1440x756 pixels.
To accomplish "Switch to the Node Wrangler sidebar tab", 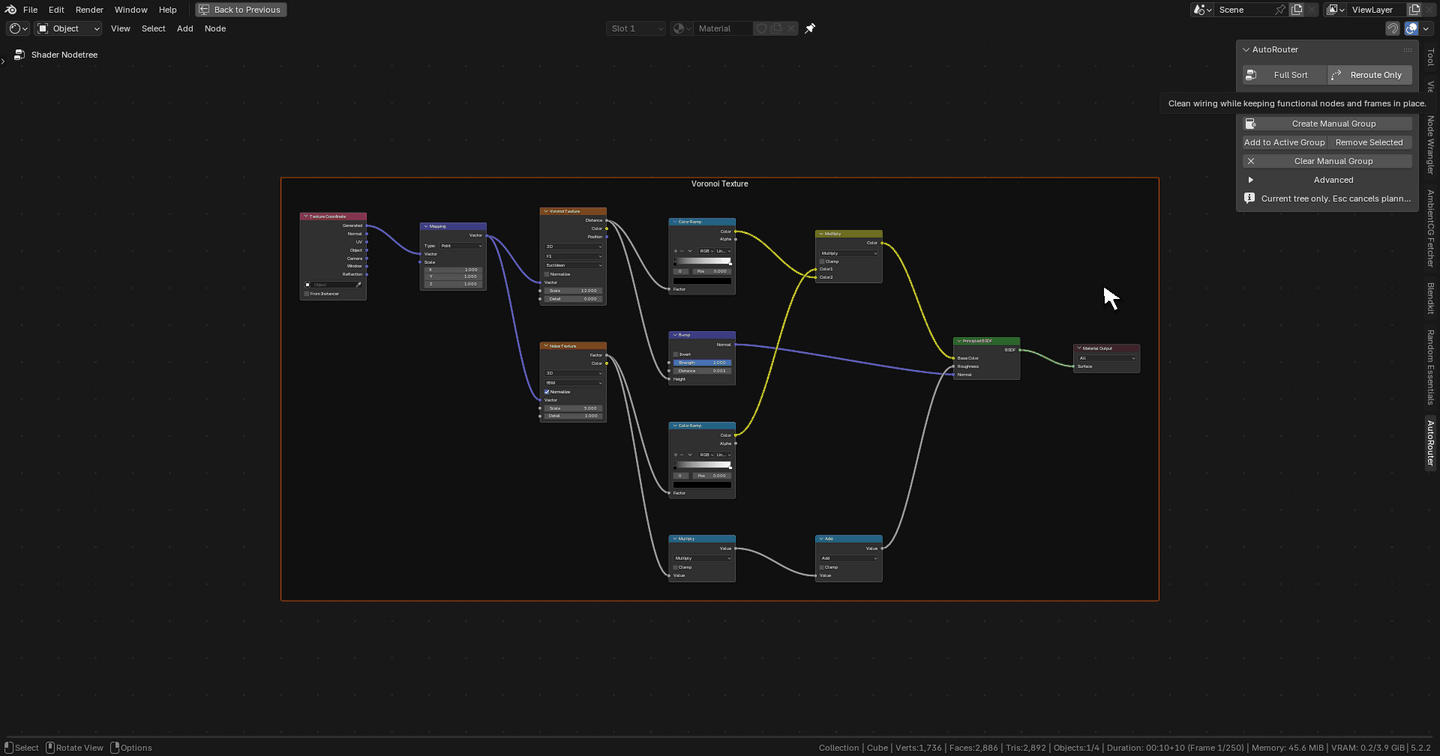I will pos(1430,145).
